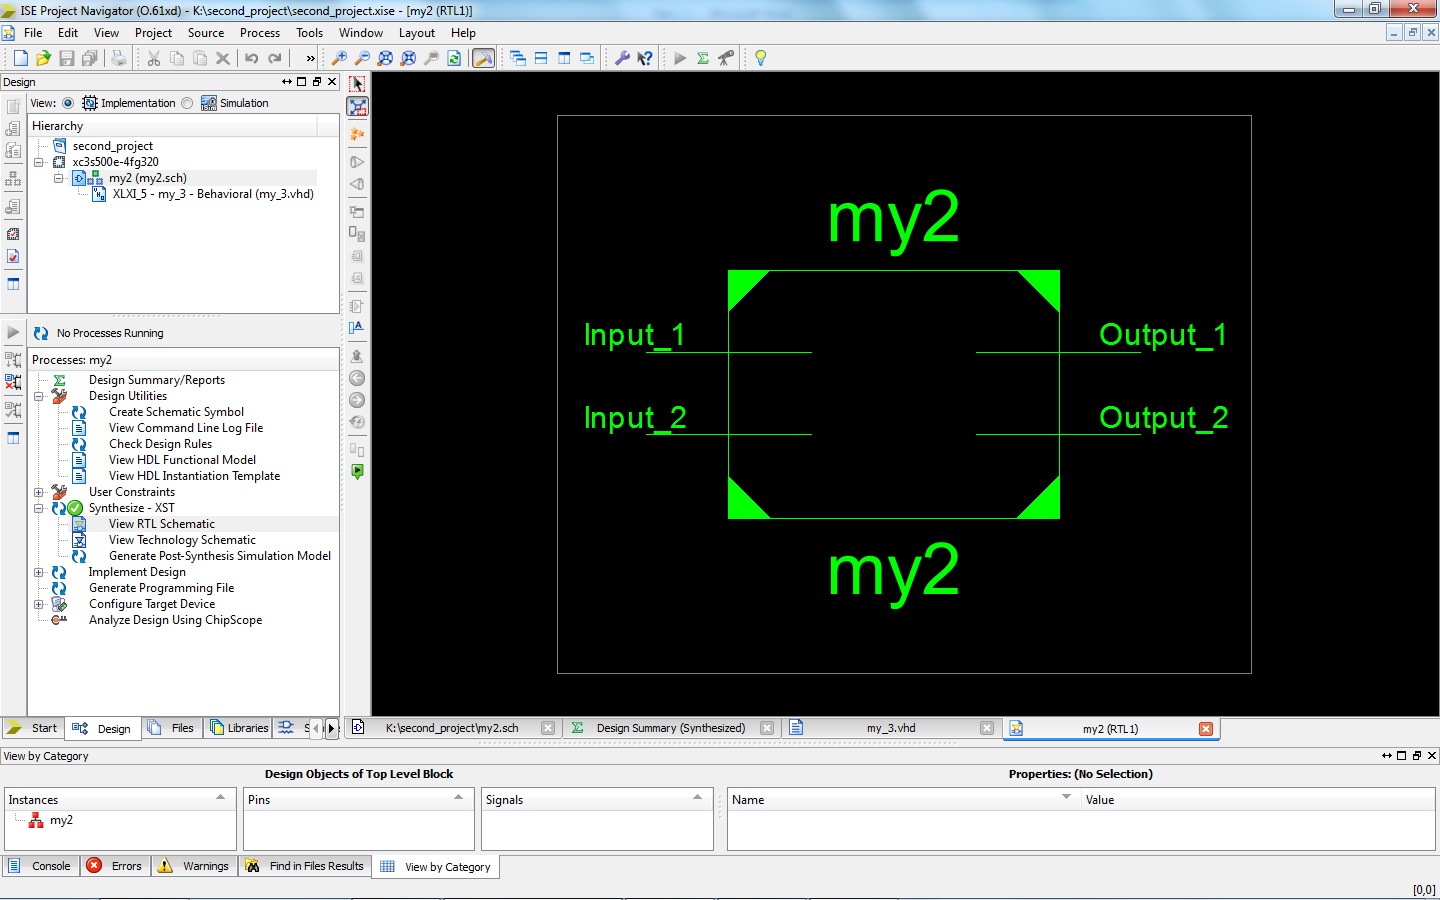Switch to the Libraries panel tab

pos(239,728)
